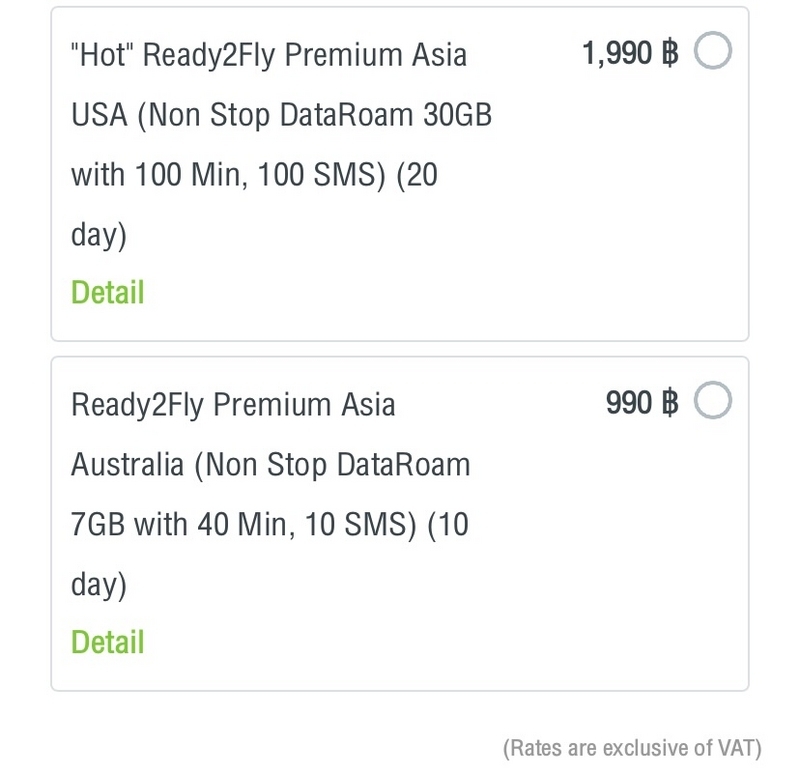800x774 pixels.
Task: Click the "with 100 Min, 100 SMS" text
Action: (x=228, y=174)
